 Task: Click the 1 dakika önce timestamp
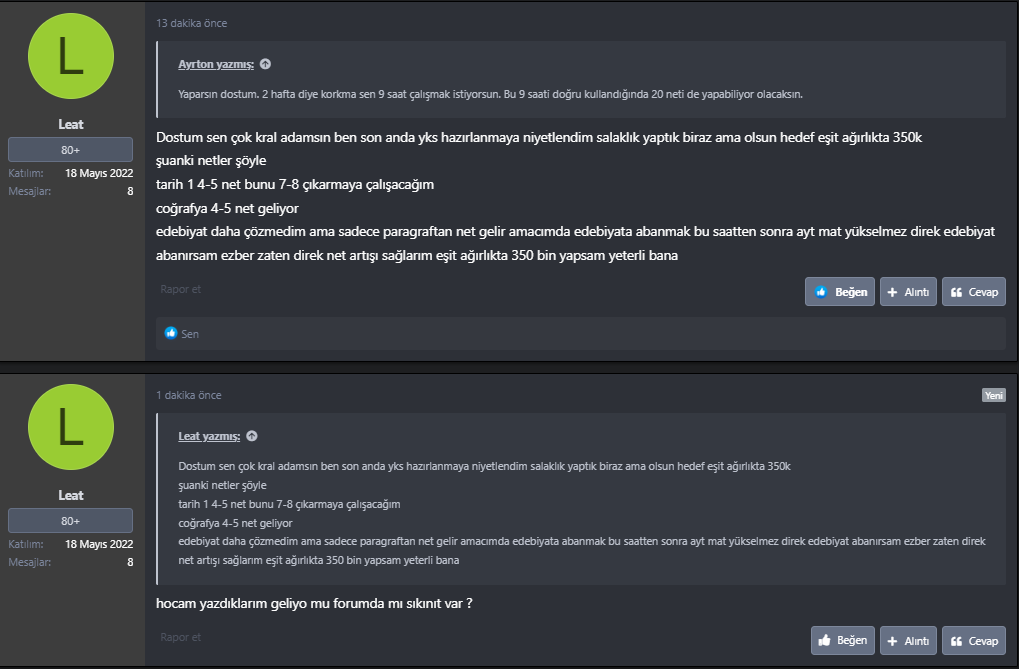189,395
